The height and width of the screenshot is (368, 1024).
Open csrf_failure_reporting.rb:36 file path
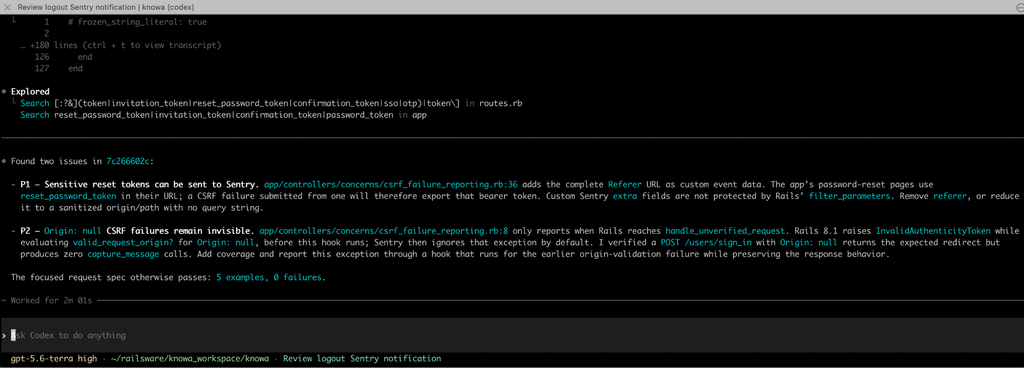[x=391, y=185]
